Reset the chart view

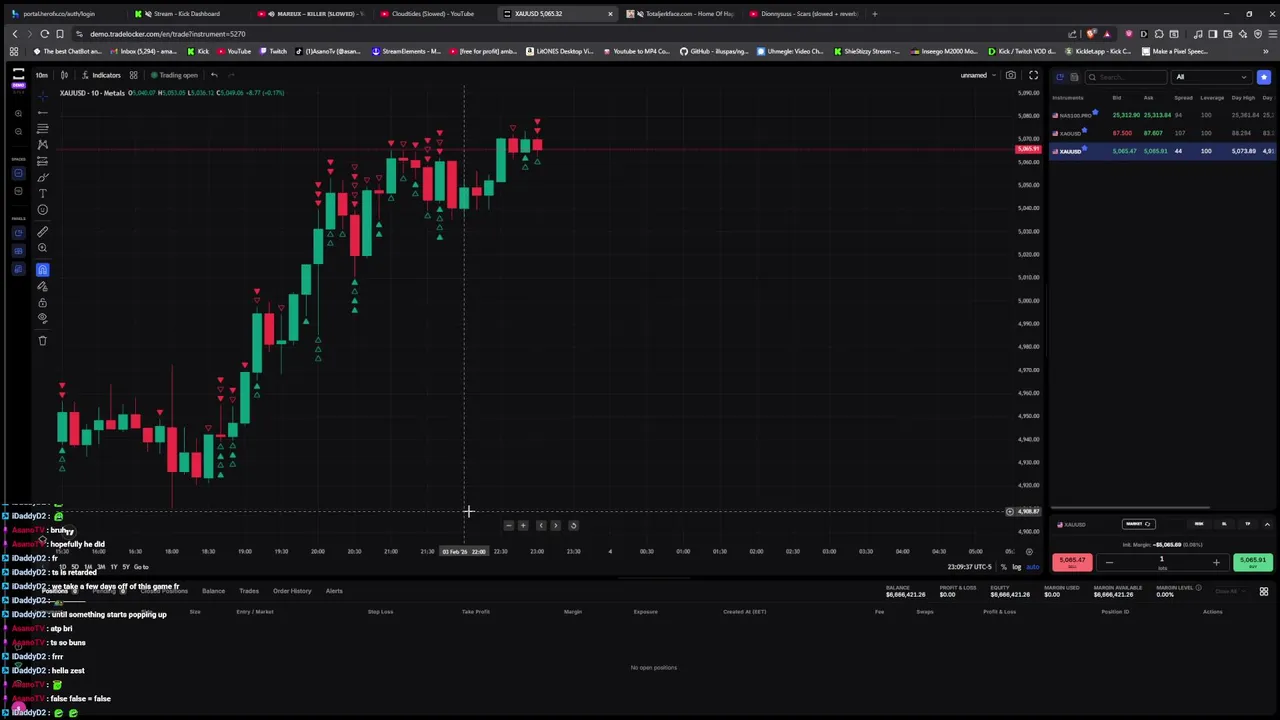[573, 525]
